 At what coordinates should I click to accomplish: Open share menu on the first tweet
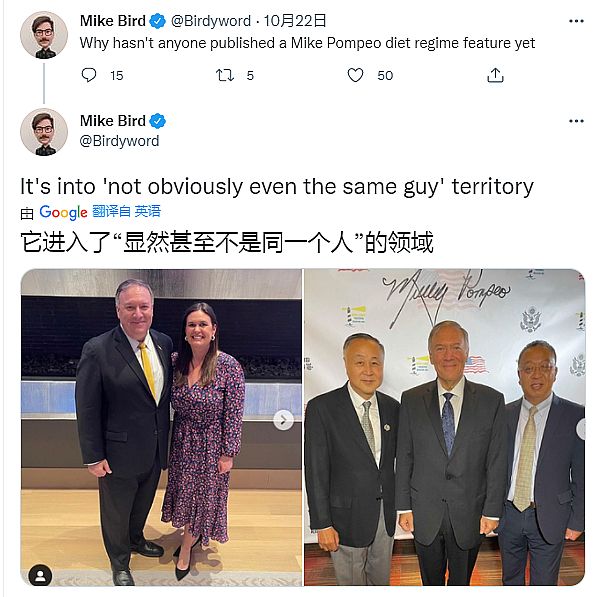(x=495, y=75)
